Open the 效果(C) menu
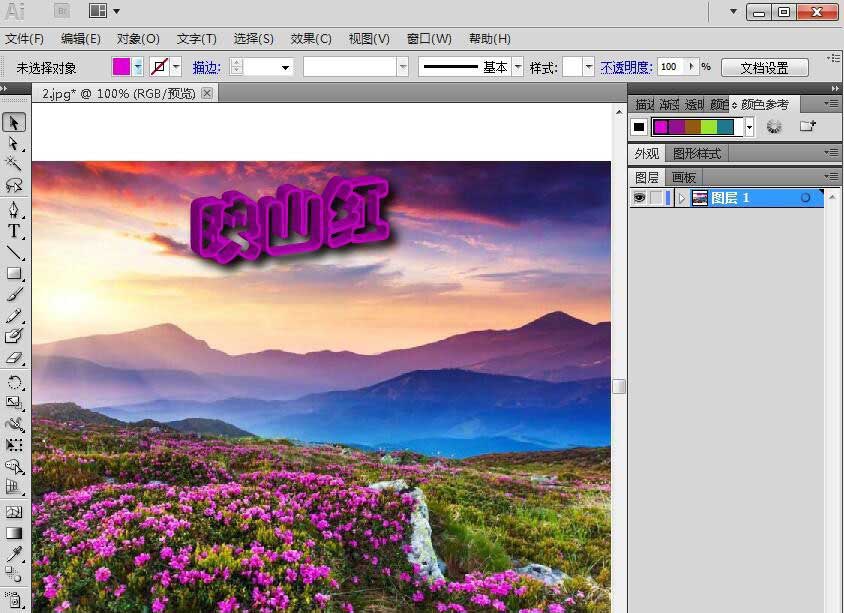Viewport: 844px width, 613px height. (x=310, y=39)
